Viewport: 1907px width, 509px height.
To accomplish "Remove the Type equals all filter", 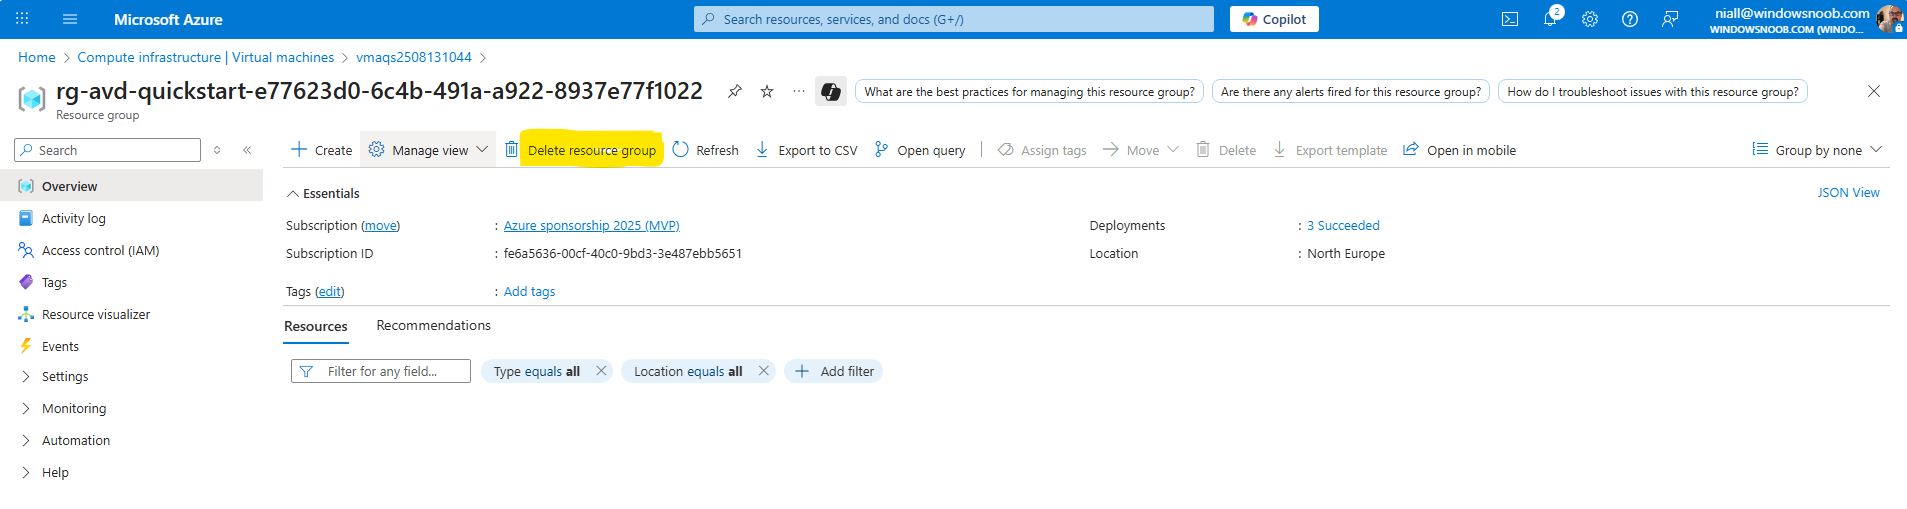I will [601, 371].
